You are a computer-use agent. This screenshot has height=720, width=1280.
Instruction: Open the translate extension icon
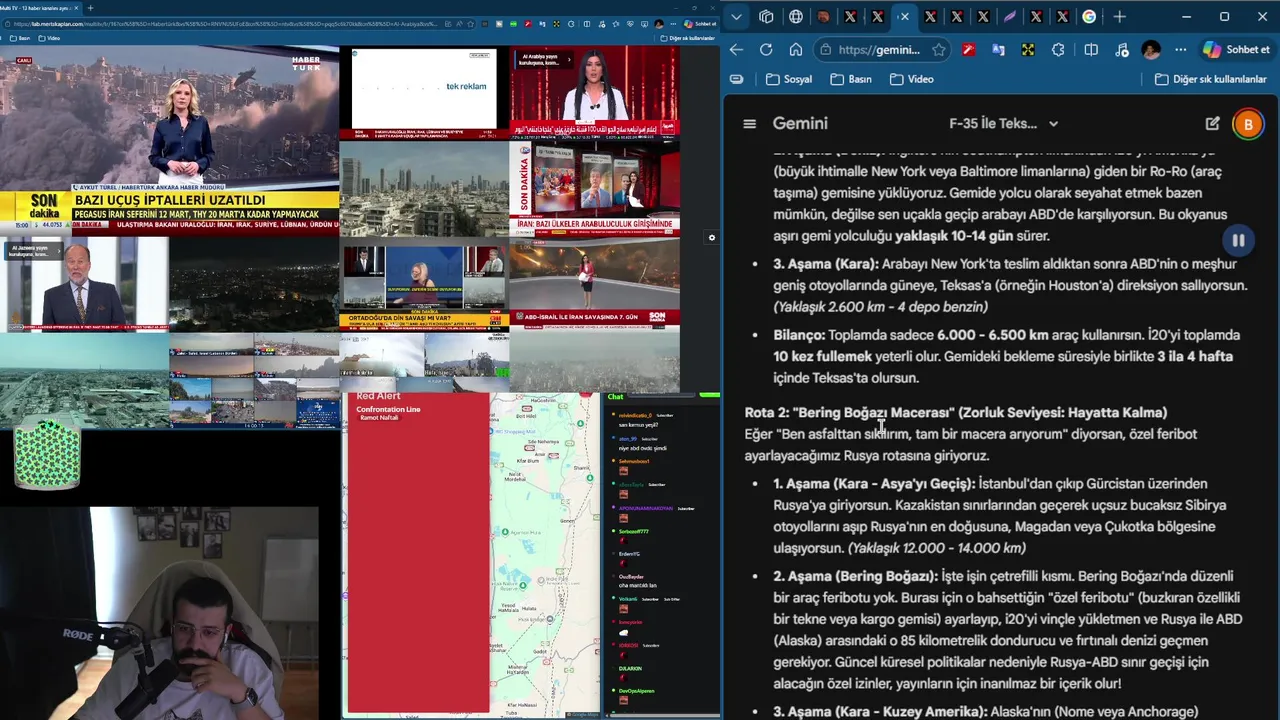coord(998,49)
